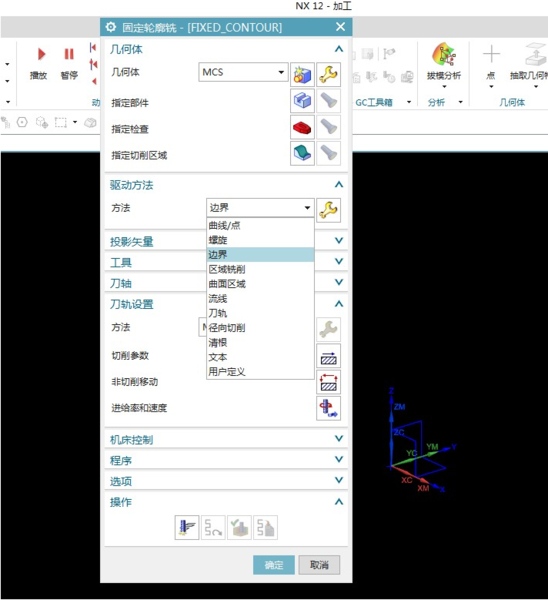Expand the 投影矢量 section
548x600 pixels.
tap(226, 241)
